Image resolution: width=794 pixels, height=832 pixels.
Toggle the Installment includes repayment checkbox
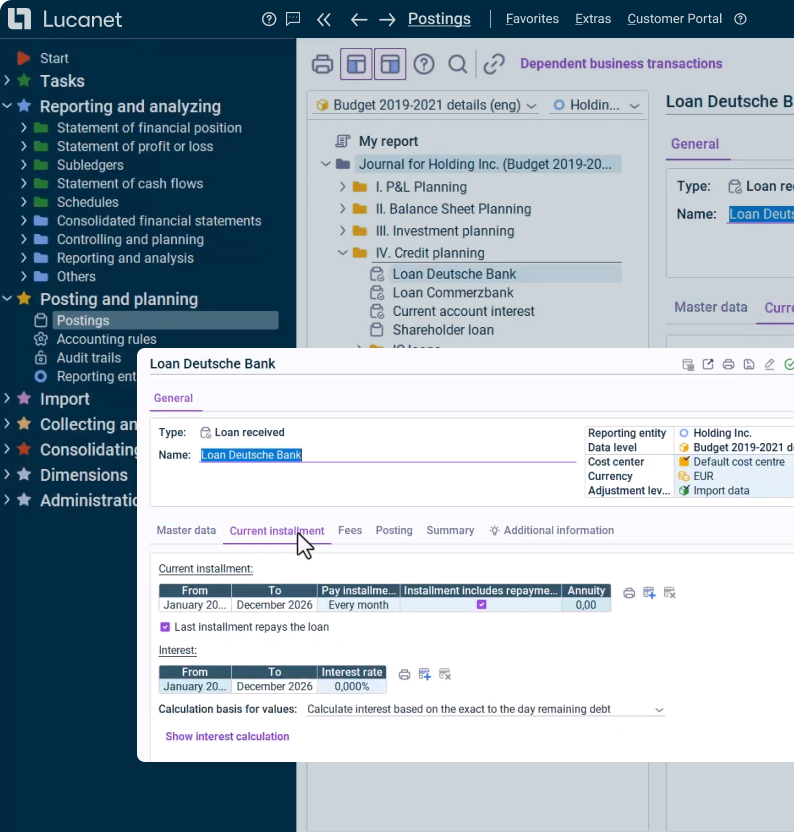pyautogui.click(x=481, y=605)
